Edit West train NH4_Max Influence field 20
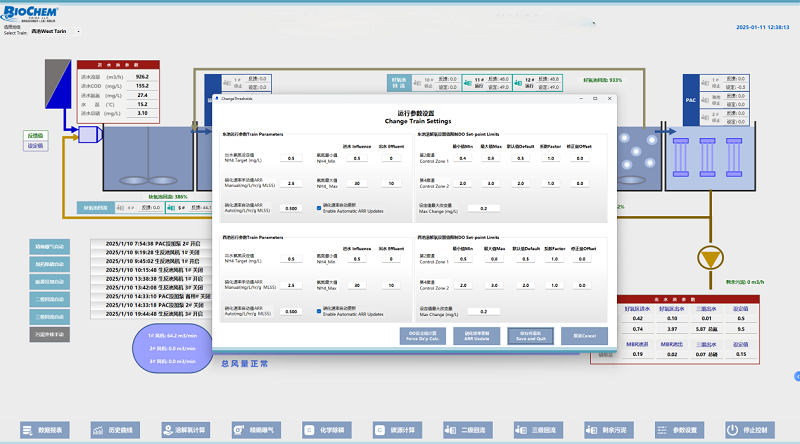This screenshot has width=800, height=444. [357, 285]
